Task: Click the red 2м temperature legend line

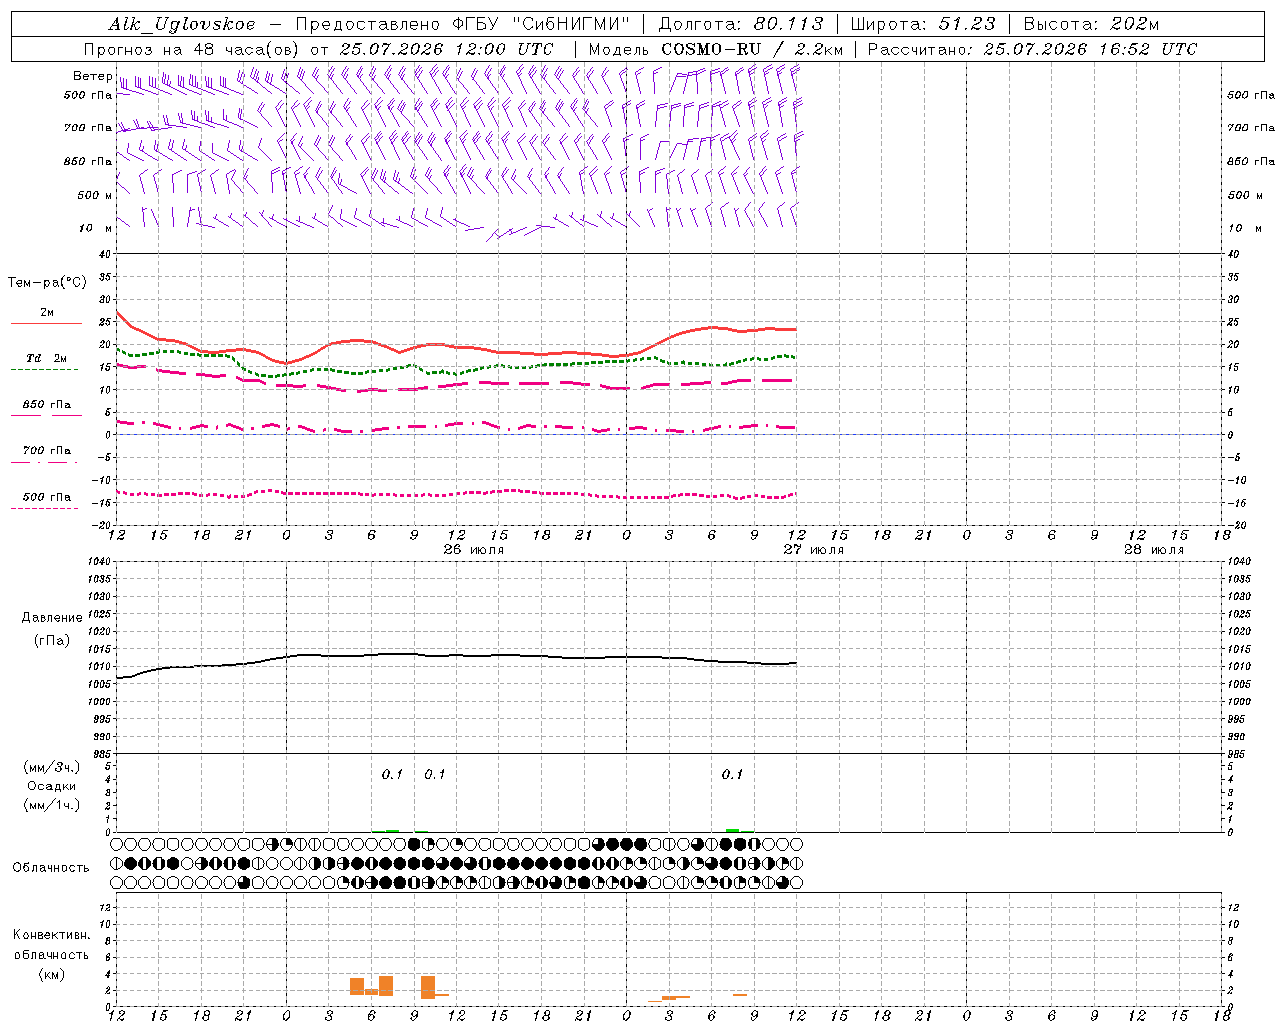Action: 46,323
